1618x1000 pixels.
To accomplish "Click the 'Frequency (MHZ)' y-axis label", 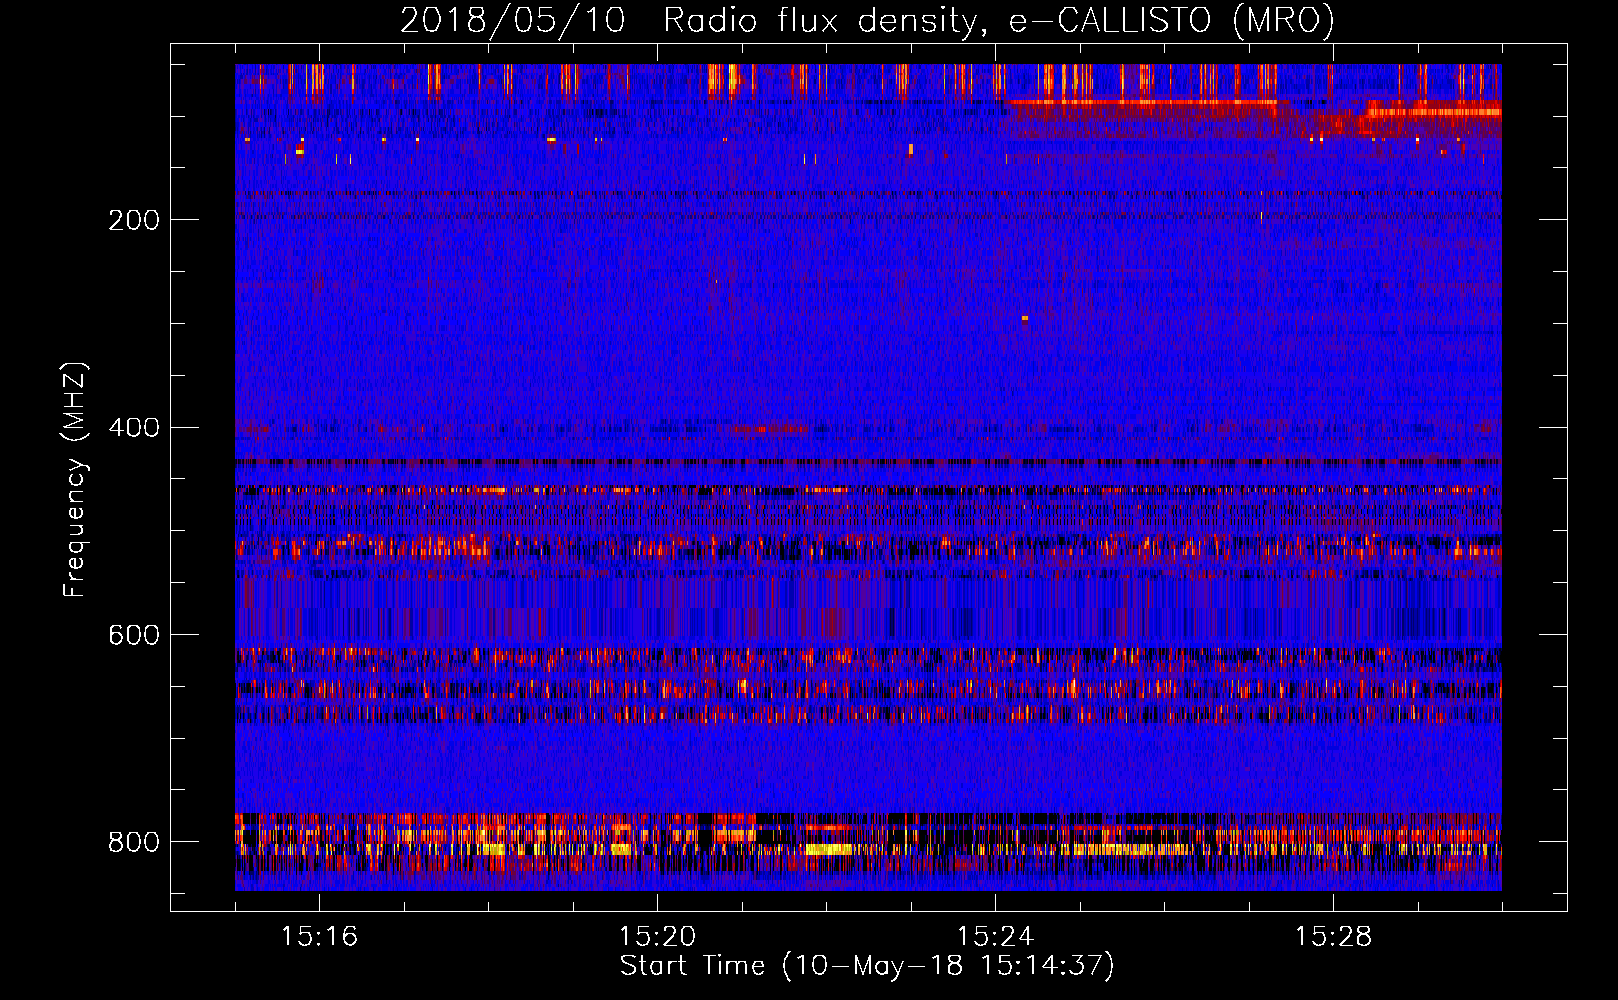I will tap(75, 480).
